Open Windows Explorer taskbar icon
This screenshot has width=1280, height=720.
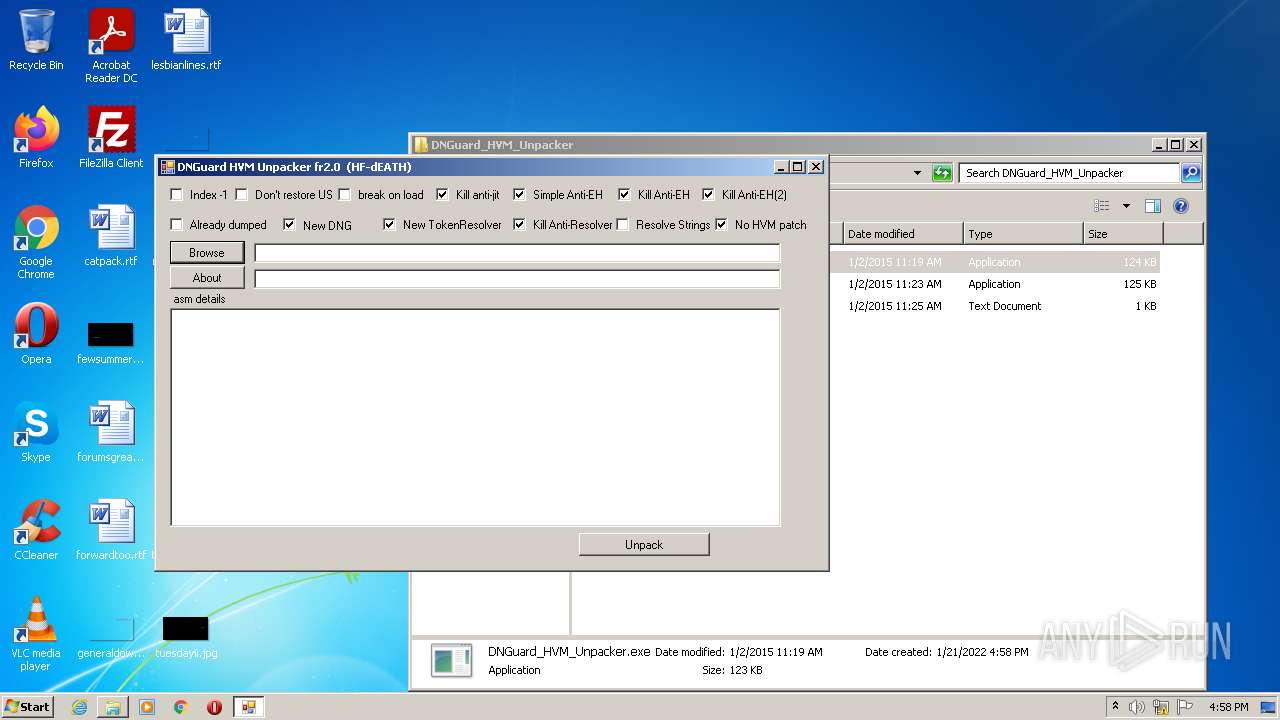click(x=113, y=707)
